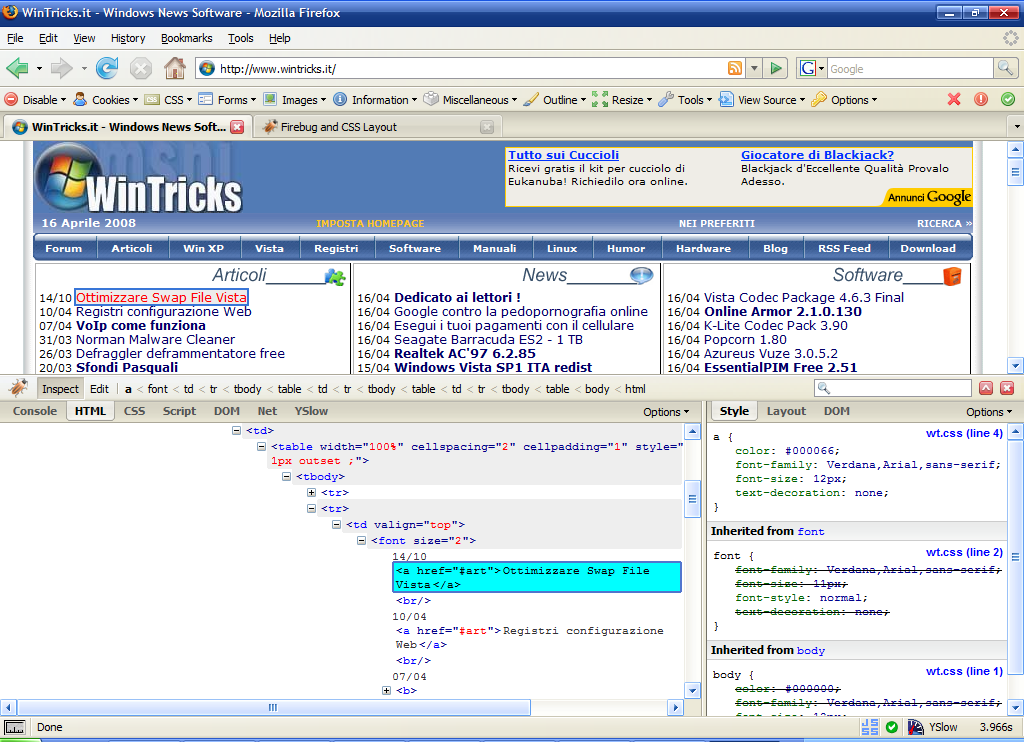The width and height of the screenshot is (1024, 742).
Task: Open the View Source dropdown menu
Action: [761, 99]
